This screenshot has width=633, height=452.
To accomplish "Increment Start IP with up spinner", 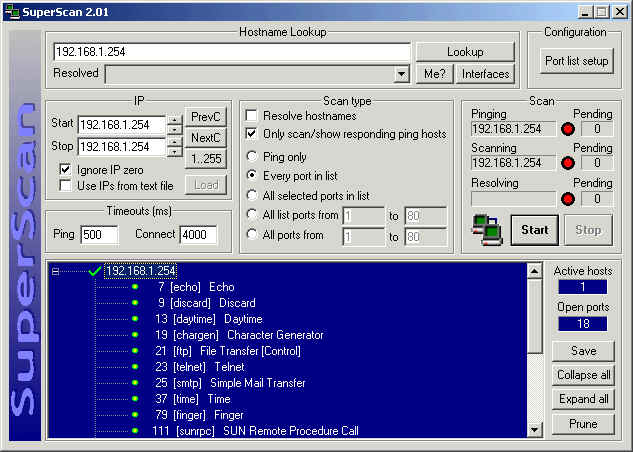I will [175, 120].
